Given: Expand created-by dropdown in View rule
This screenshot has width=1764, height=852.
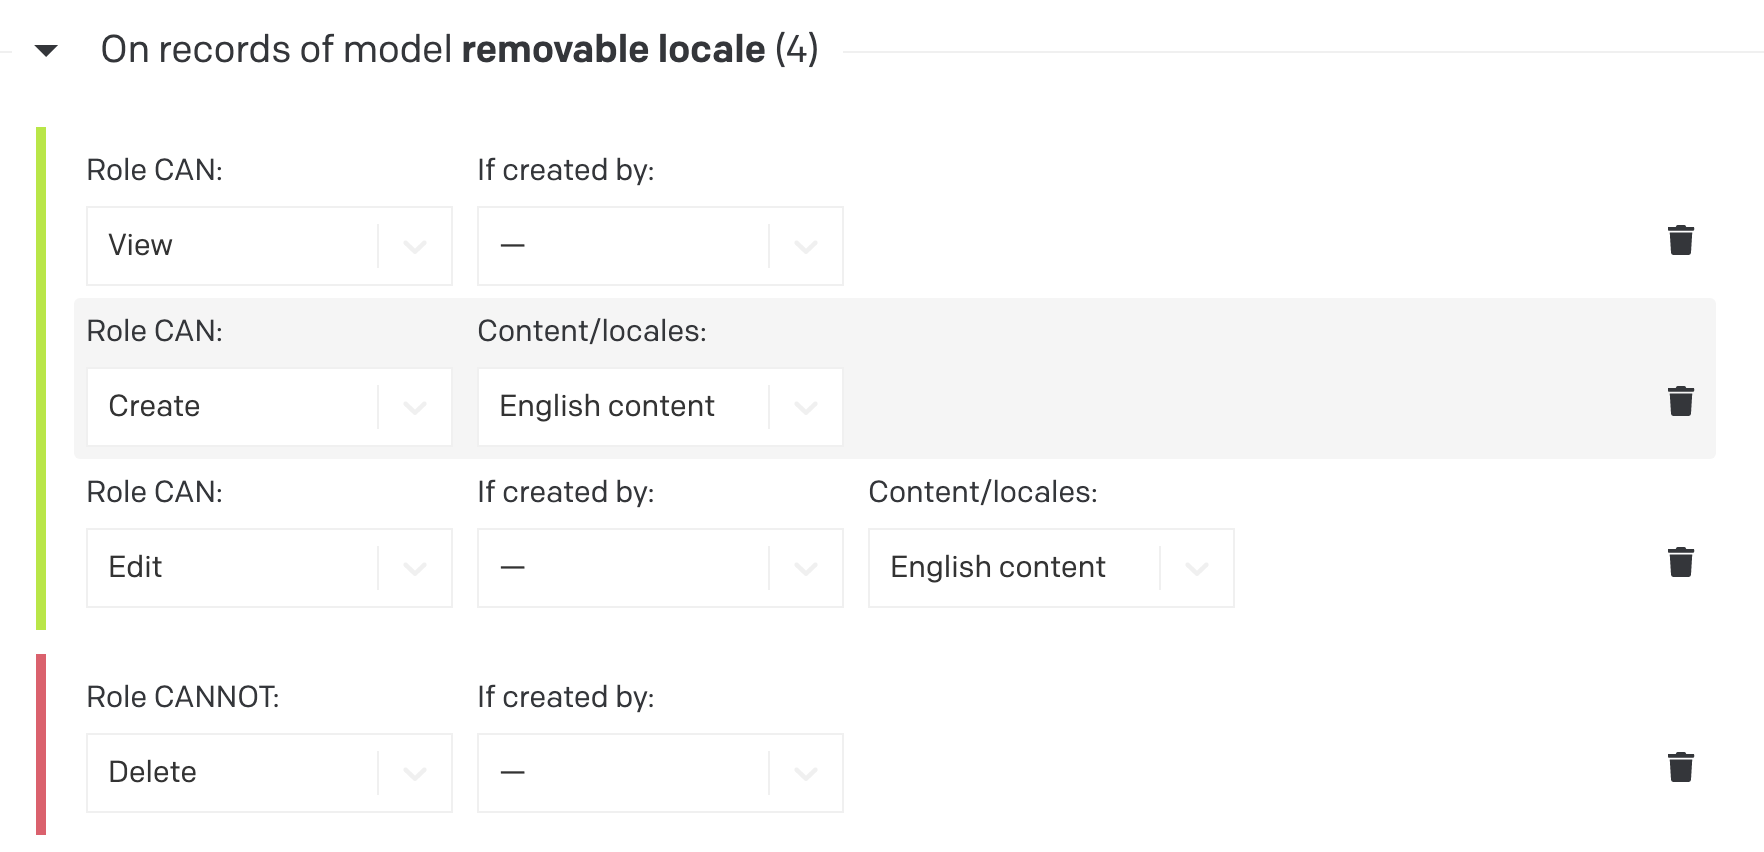Looking at the screenshot, I should pos(660,246).
